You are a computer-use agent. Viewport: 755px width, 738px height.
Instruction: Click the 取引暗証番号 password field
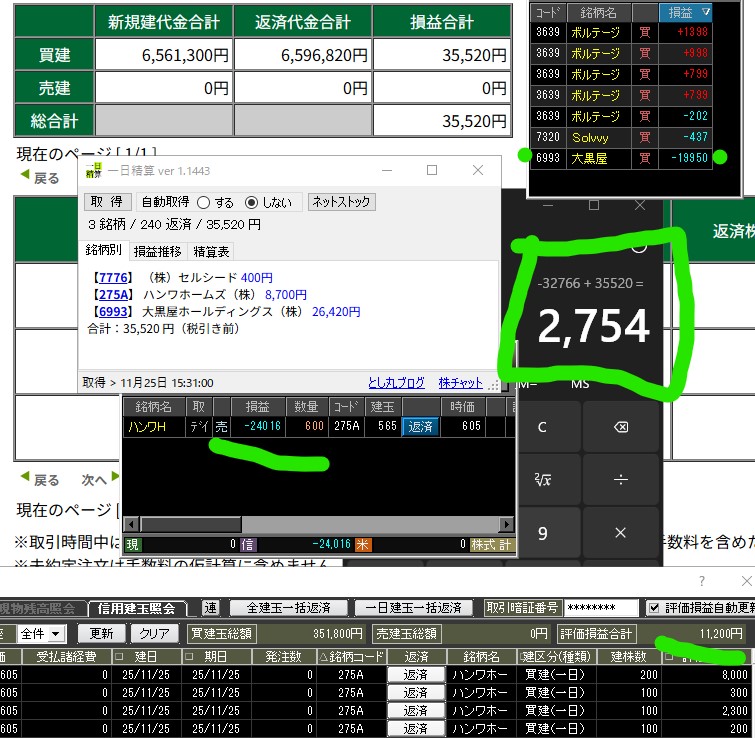point(600,607)
